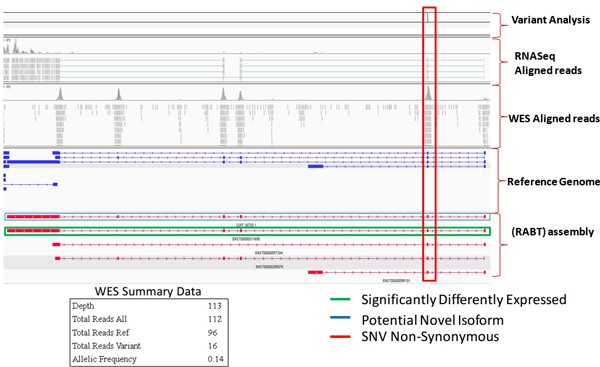Click the WES coverage peak at the variant site
The width and height of the screenshot is (600, 367).
(x=428, y=94)
